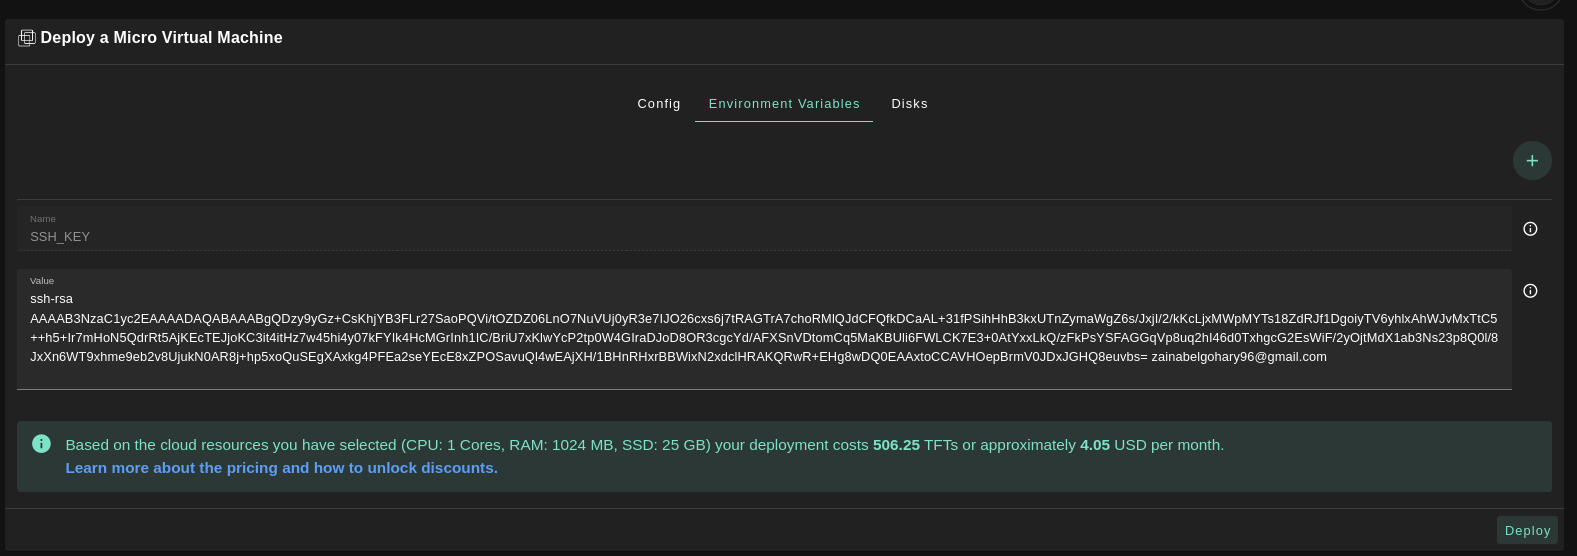Click the 'Deploy a Micro Virtual Machine' heading
This screenshot has width=1577, height=556.
tap(161, 38)
